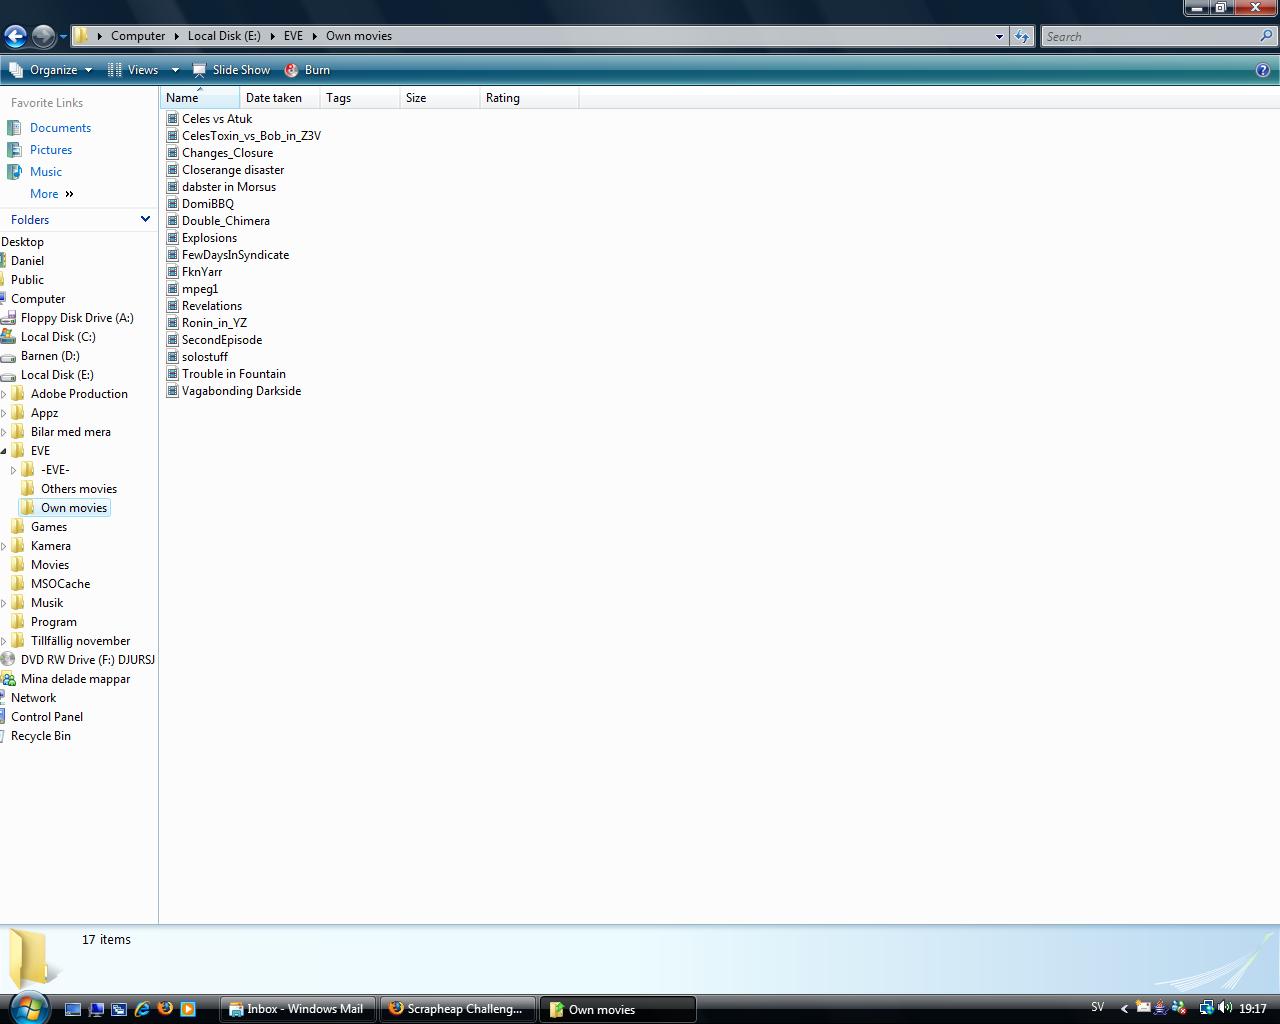Click the volume speaker tray icon
This screenshot has height=1024, width=1280.
coord(1225,1008)
